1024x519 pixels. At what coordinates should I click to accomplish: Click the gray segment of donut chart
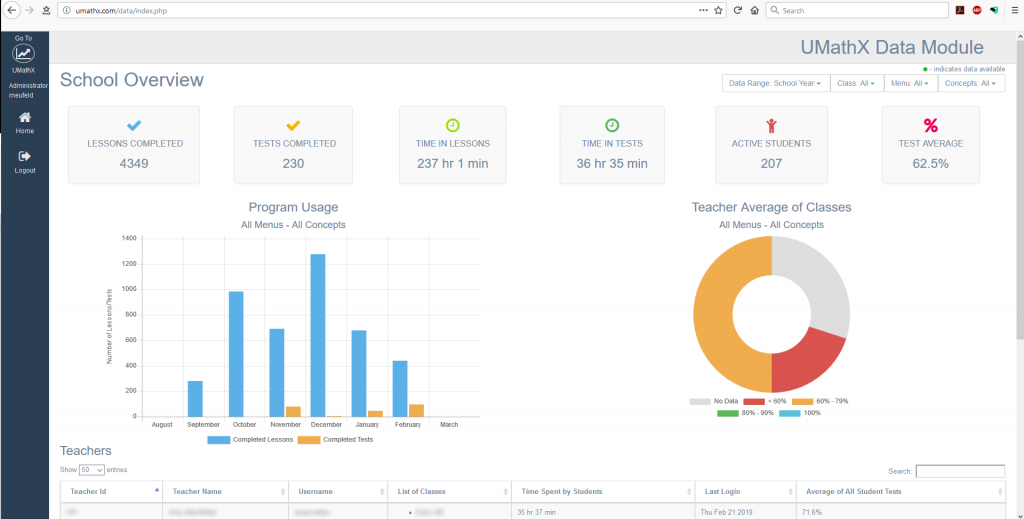[820, 281]
